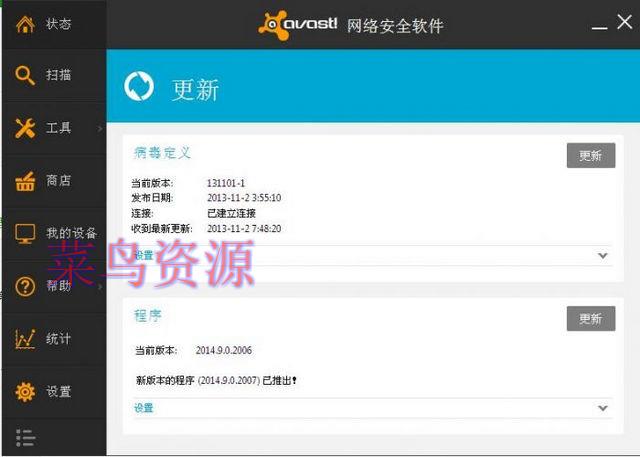Open the 统计 statistics menu item
This screenshot has height=457, width=640.
point(54,339)
